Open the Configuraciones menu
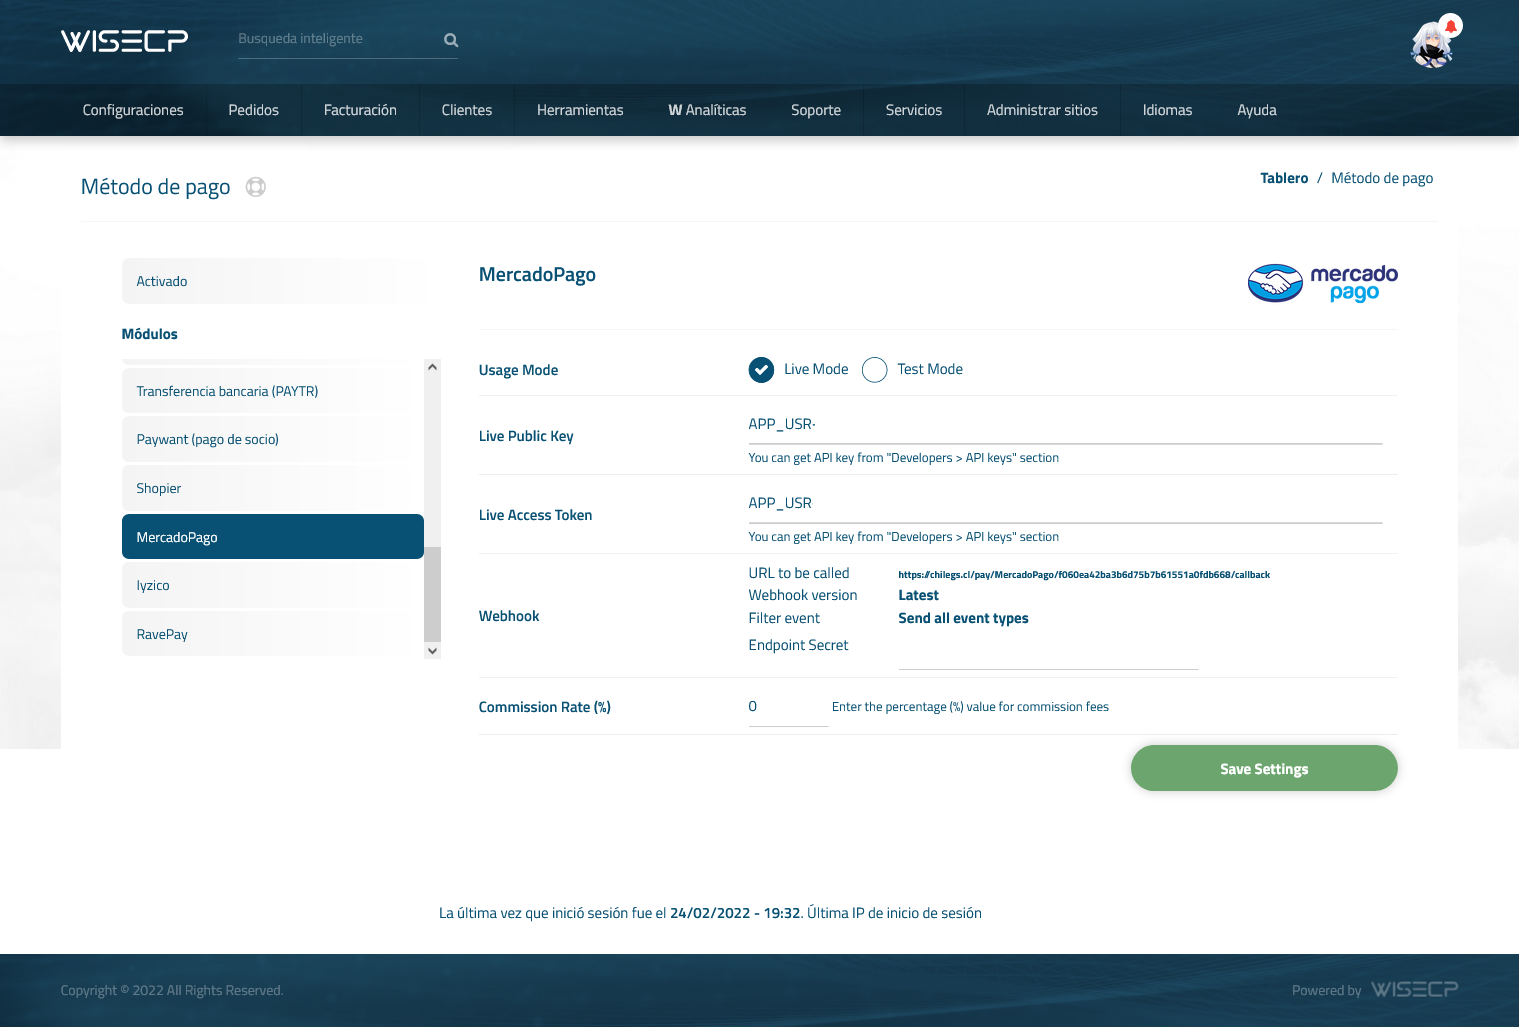 pos(133,110)
